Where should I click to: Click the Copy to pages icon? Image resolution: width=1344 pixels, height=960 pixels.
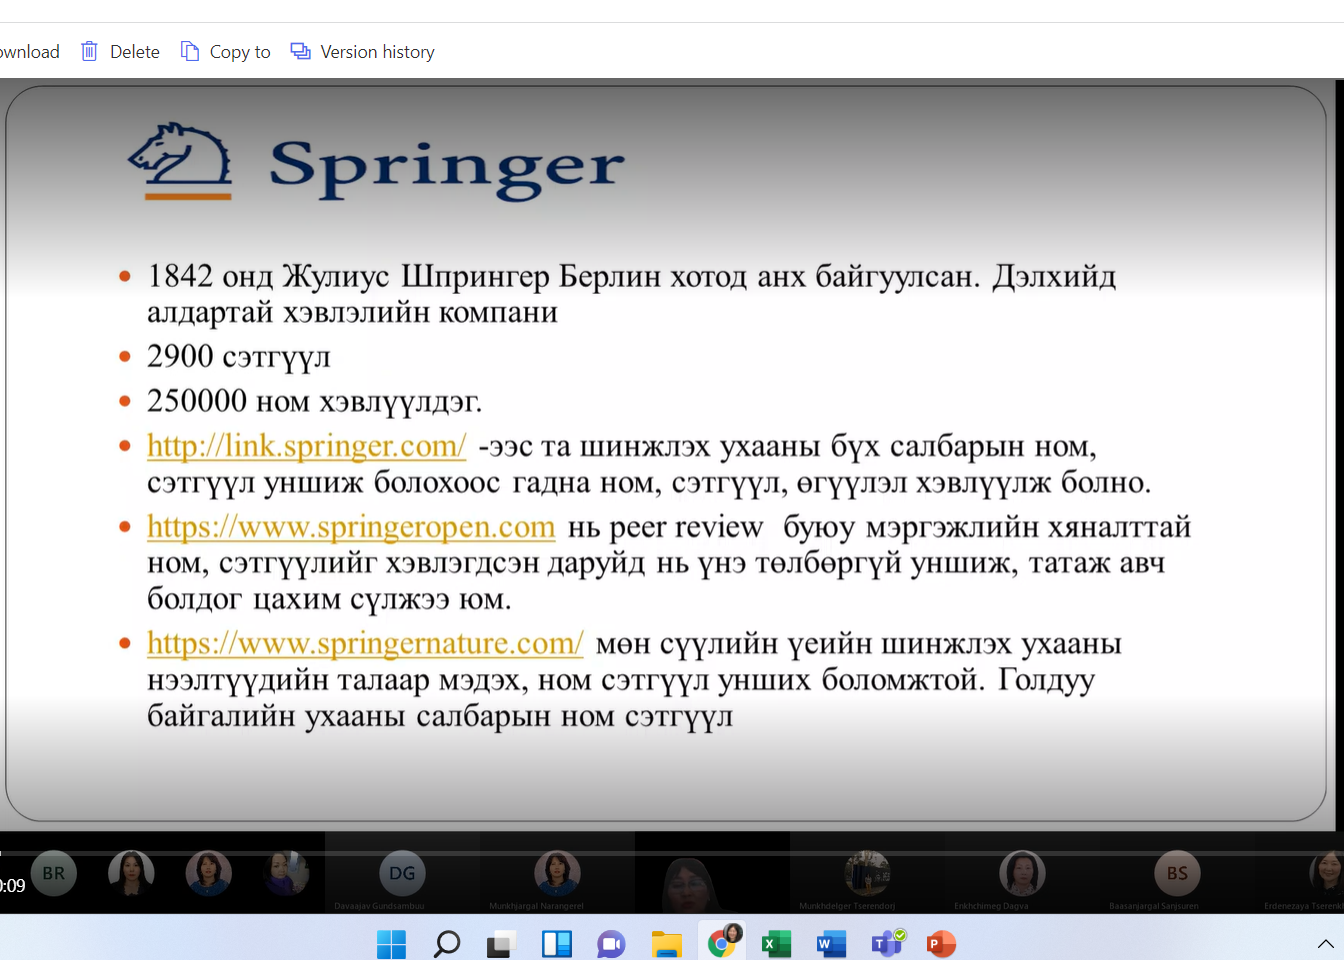[x=189, y=51]
